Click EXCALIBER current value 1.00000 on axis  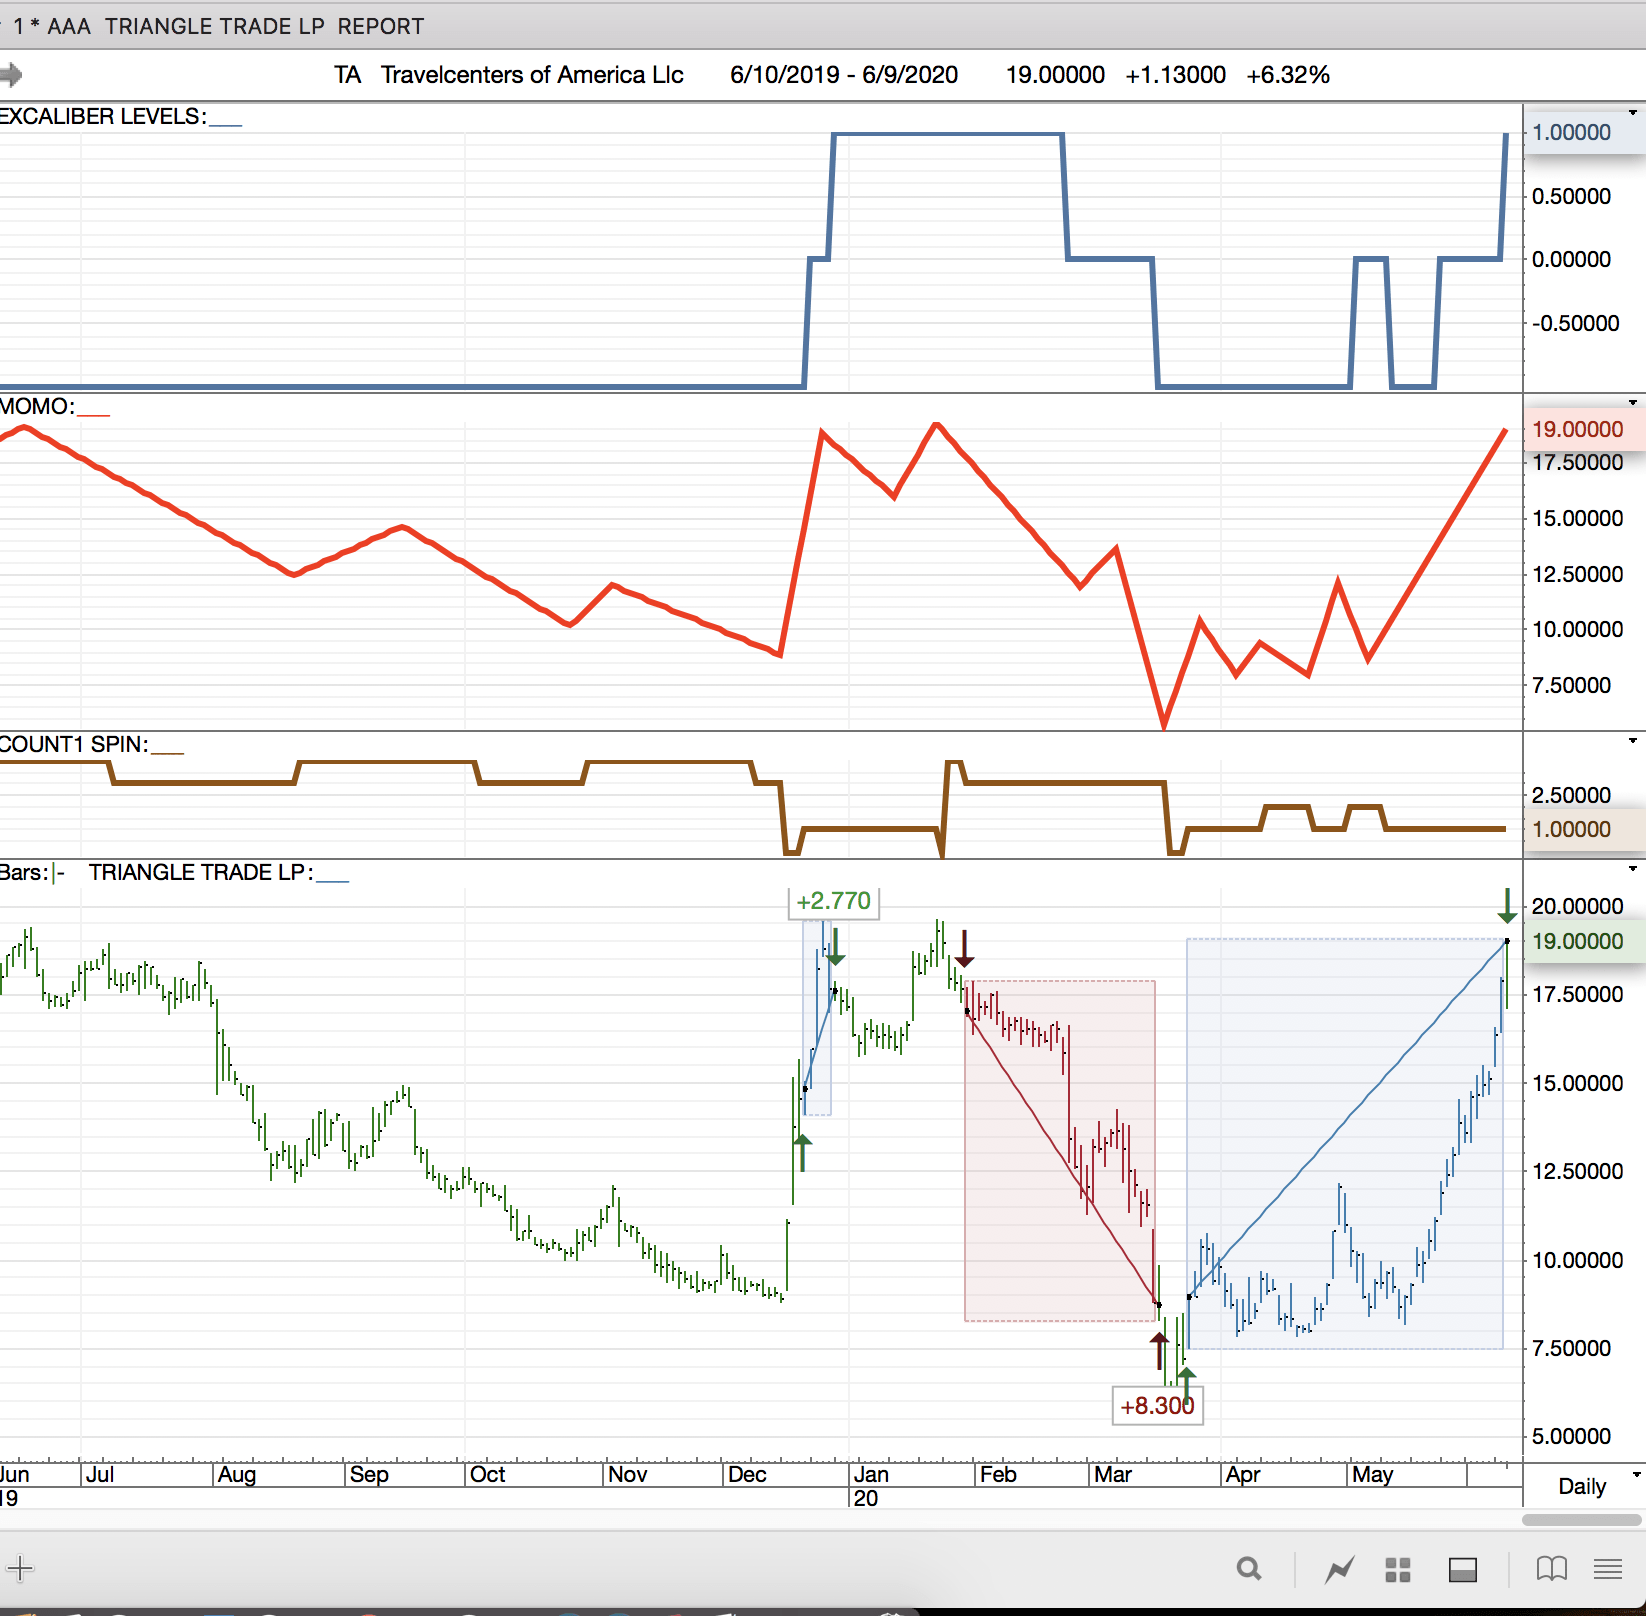coord(1572,132)
